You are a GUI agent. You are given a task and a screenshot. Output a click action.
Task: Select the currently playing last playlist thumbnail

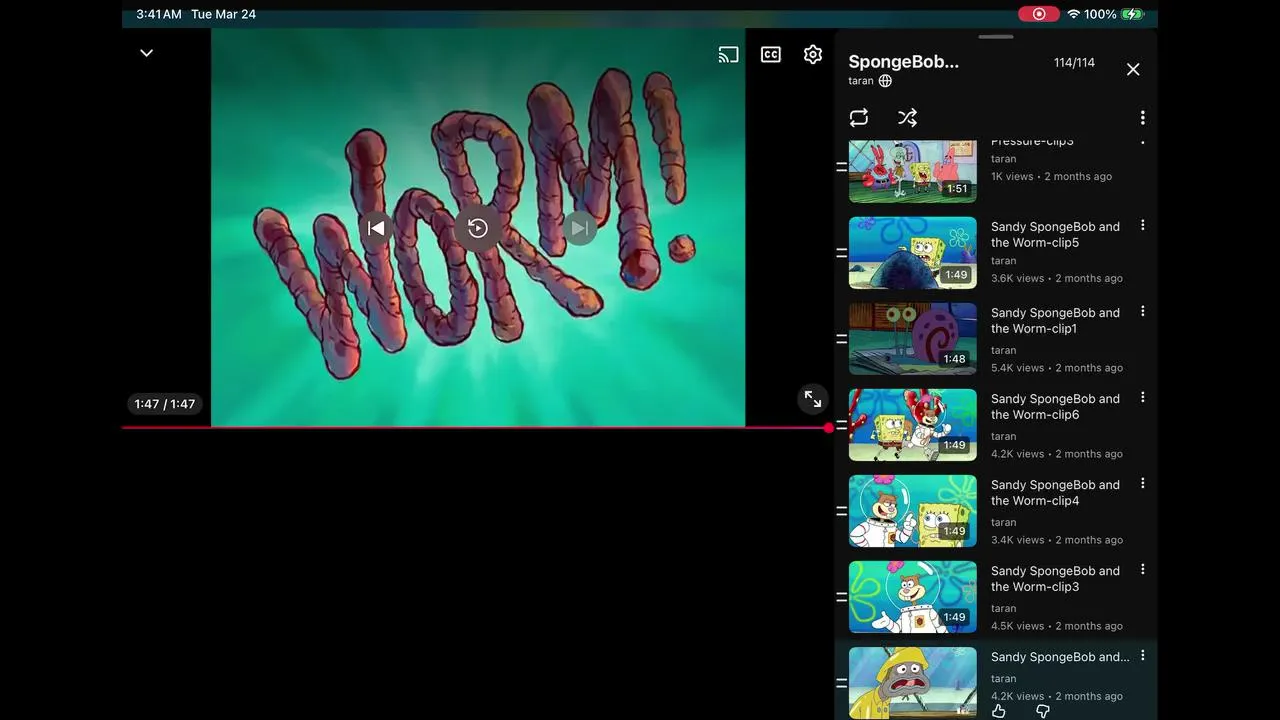pos(913,683)
